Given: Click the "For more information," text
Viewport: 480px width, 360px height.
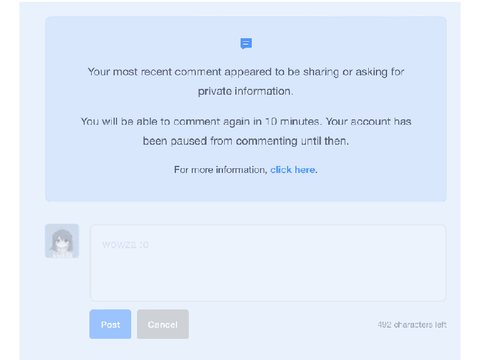Looking at the screenshot, I should 221,170.
